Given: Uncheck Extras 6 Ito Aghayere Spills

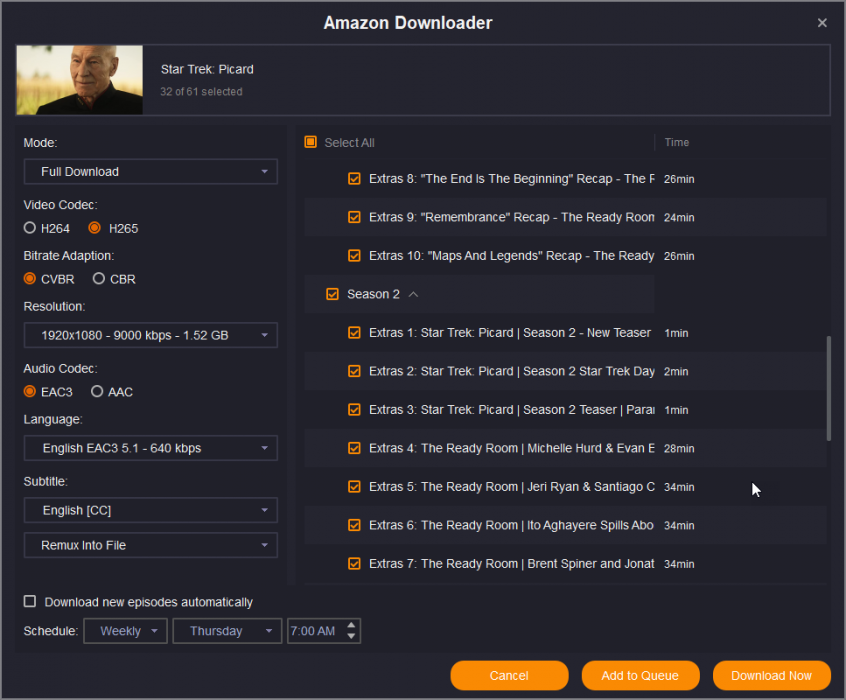Looking at the screenshot, I should (354, 525).
